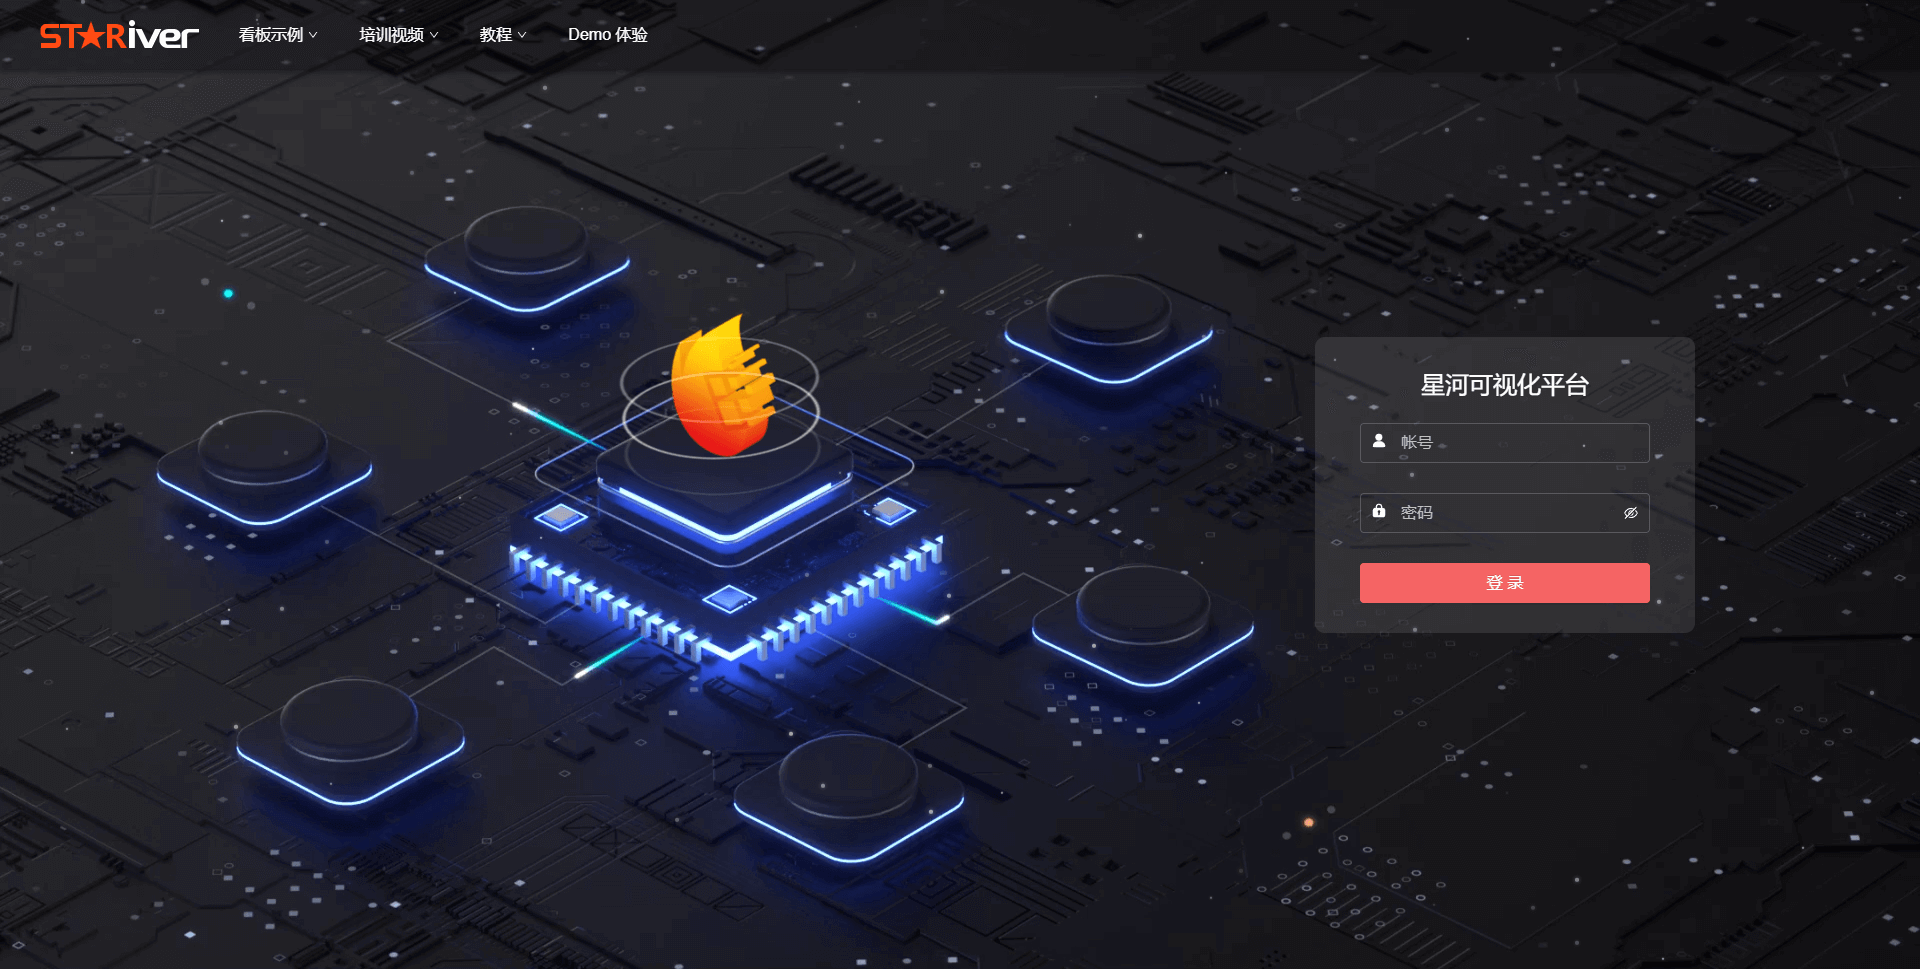
Task: Select the pedestal node left of login panel
Action: coord(1143,622)
